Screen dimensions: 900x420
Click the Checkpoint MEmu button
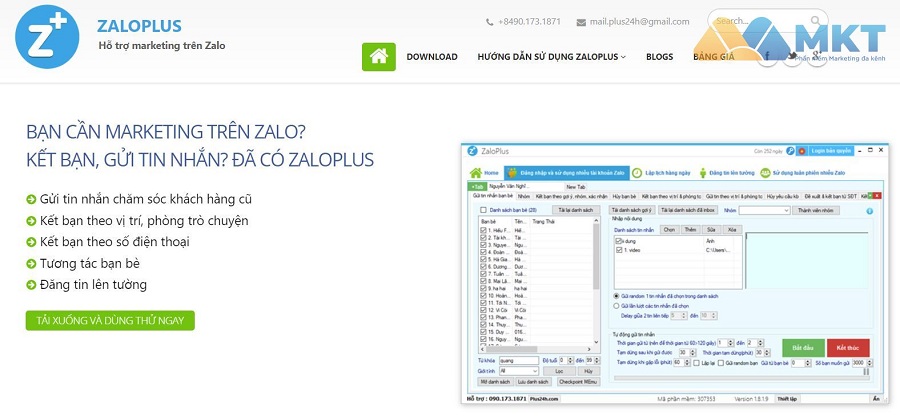click(x=578, y=382)
